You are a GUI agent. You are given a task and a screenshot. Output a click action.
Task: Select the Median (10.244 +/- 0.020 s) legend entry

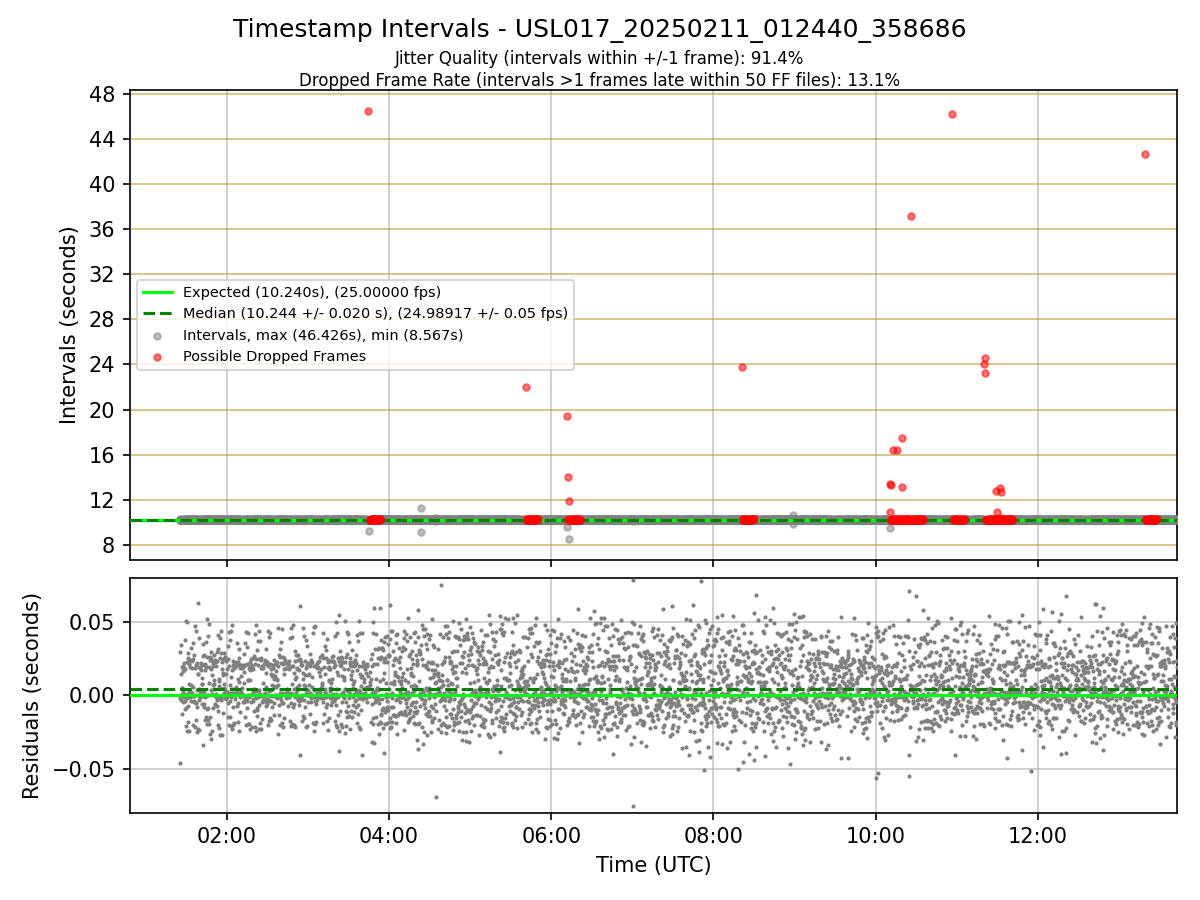(356, 313)
